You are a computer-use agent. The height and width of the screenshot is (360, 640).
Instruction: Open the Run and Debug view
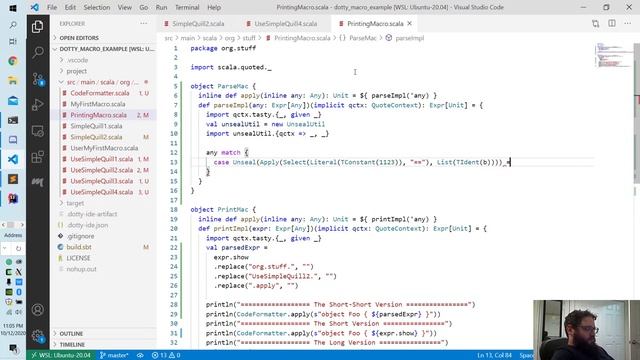click(x=38, y=105)
